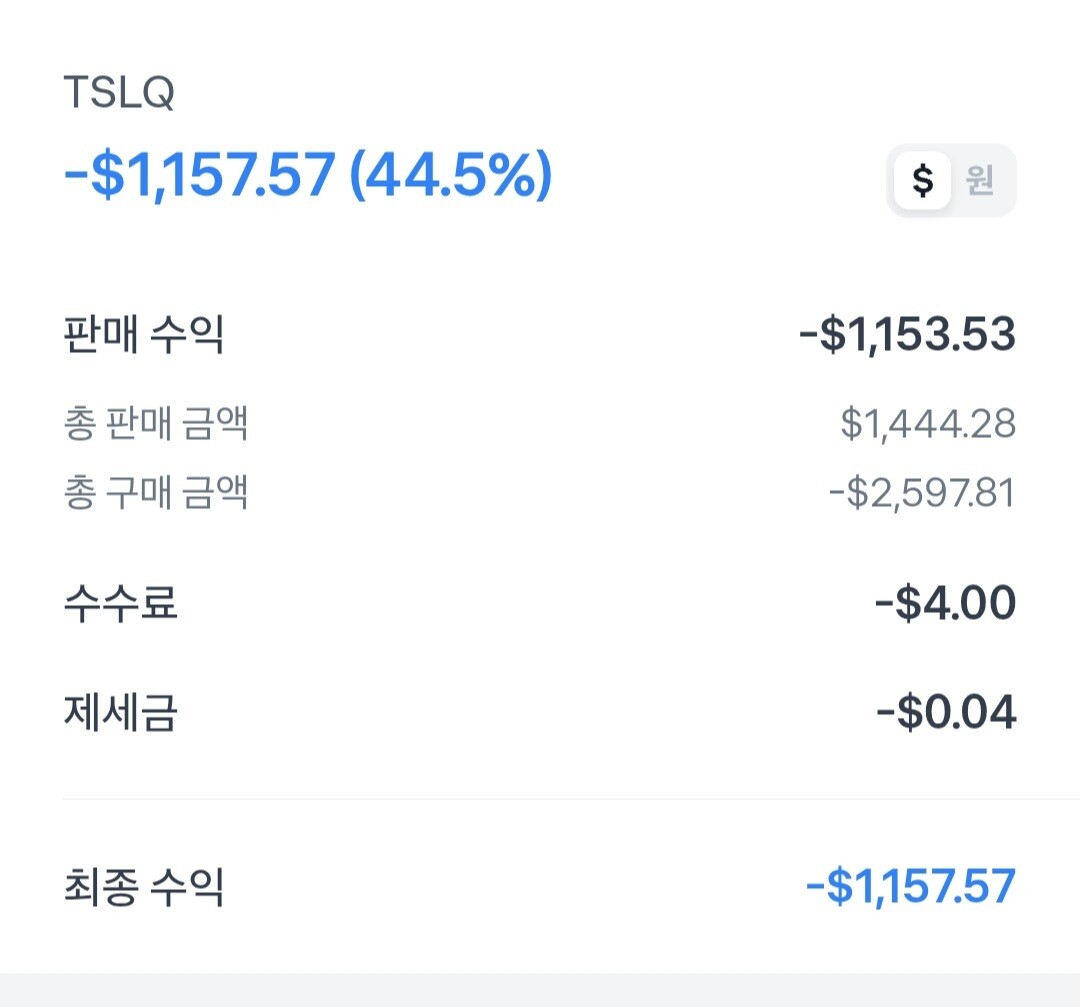Click the -$0.04 tax value

pos(946,712)
